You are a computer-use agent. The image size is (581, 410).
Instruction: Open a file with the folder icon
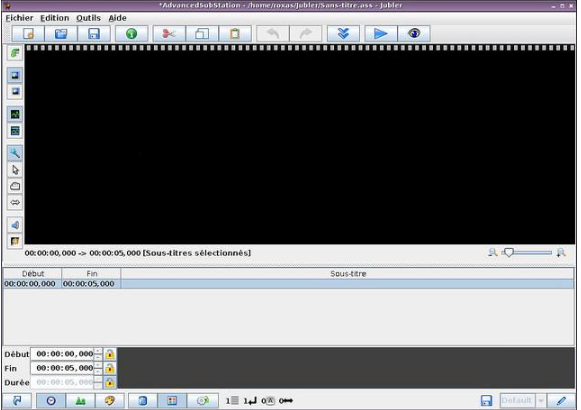61,34
